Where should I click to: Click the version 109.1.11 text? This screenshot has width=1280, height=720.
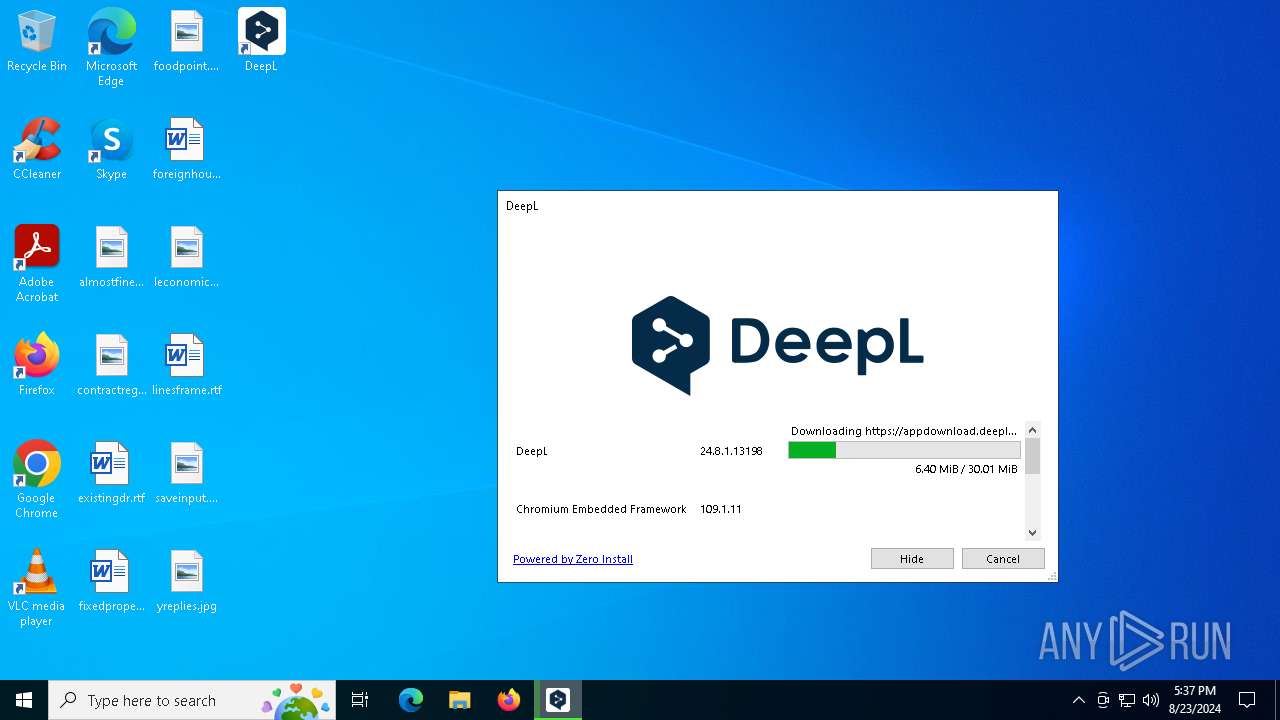pos(720,509)
